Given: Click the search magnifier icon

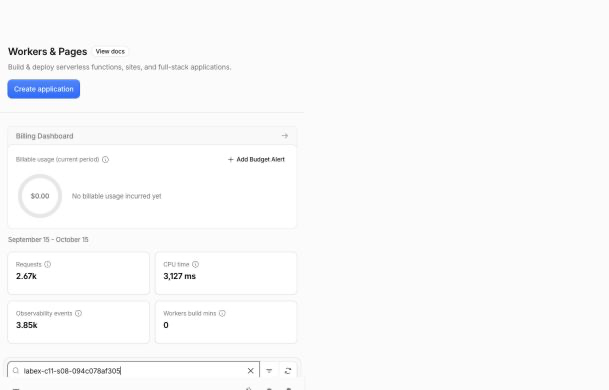Looking at the screenshot, I should click(x=16, y=371).
